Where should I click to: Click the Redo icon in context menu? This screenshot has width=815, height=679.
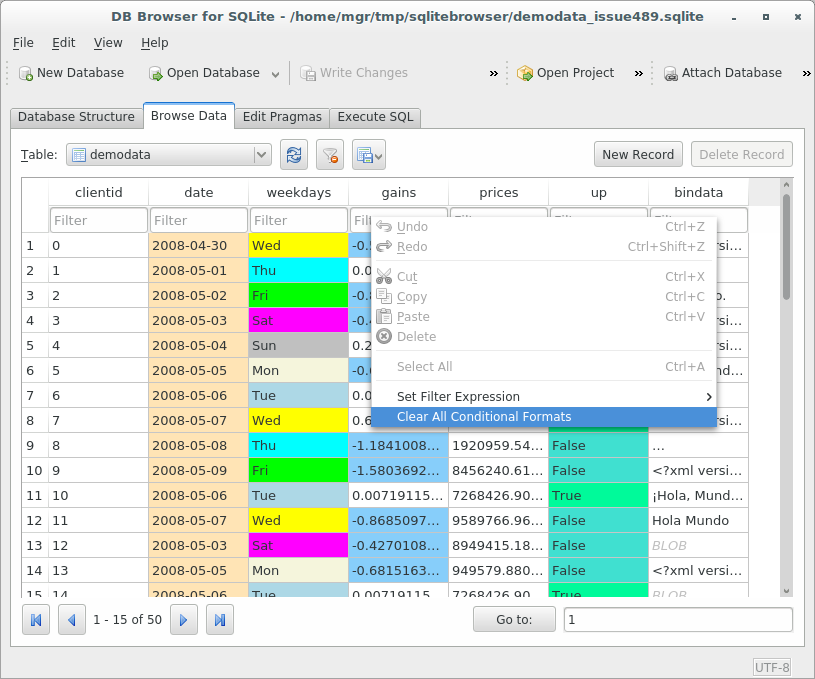click(384, 246)
